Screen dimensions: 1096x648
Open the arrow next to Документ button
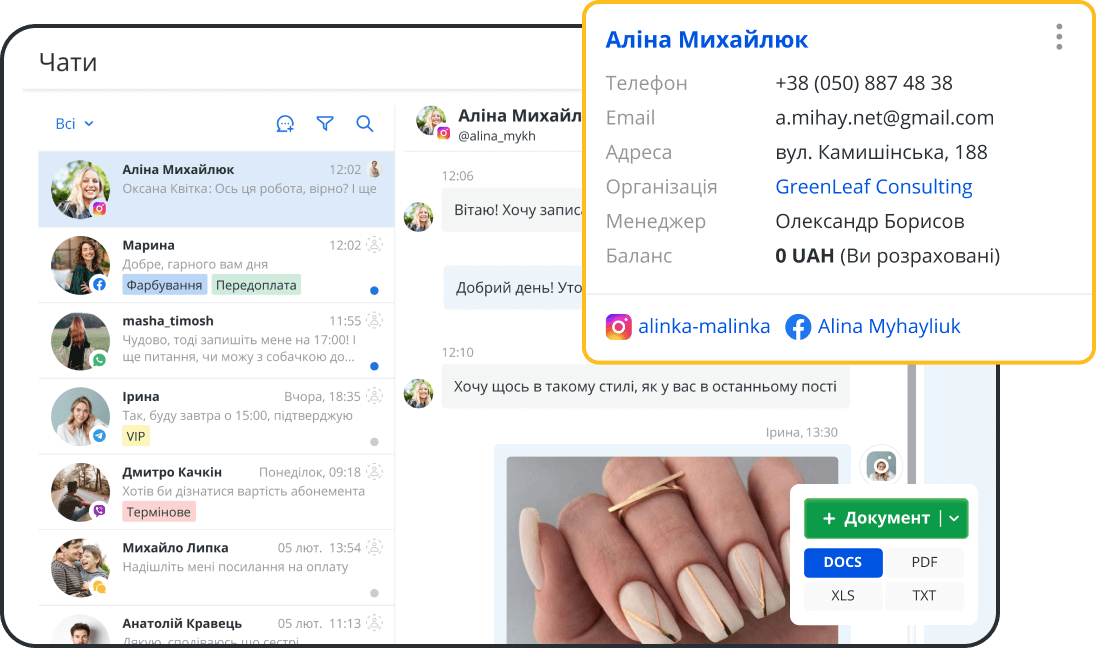(x=954, y=518)
